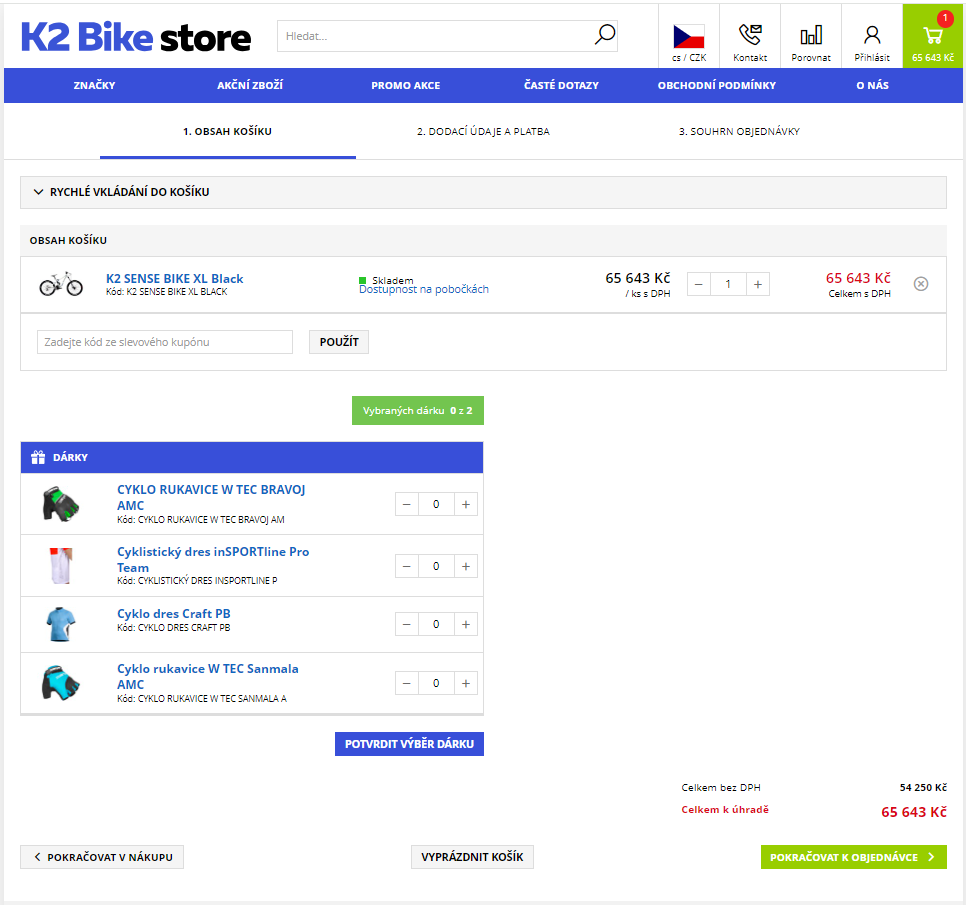Viewport: 966px width, 905px height.
Task: Click the inSPORTline jersey thumbnail
Action: (60, 566)
